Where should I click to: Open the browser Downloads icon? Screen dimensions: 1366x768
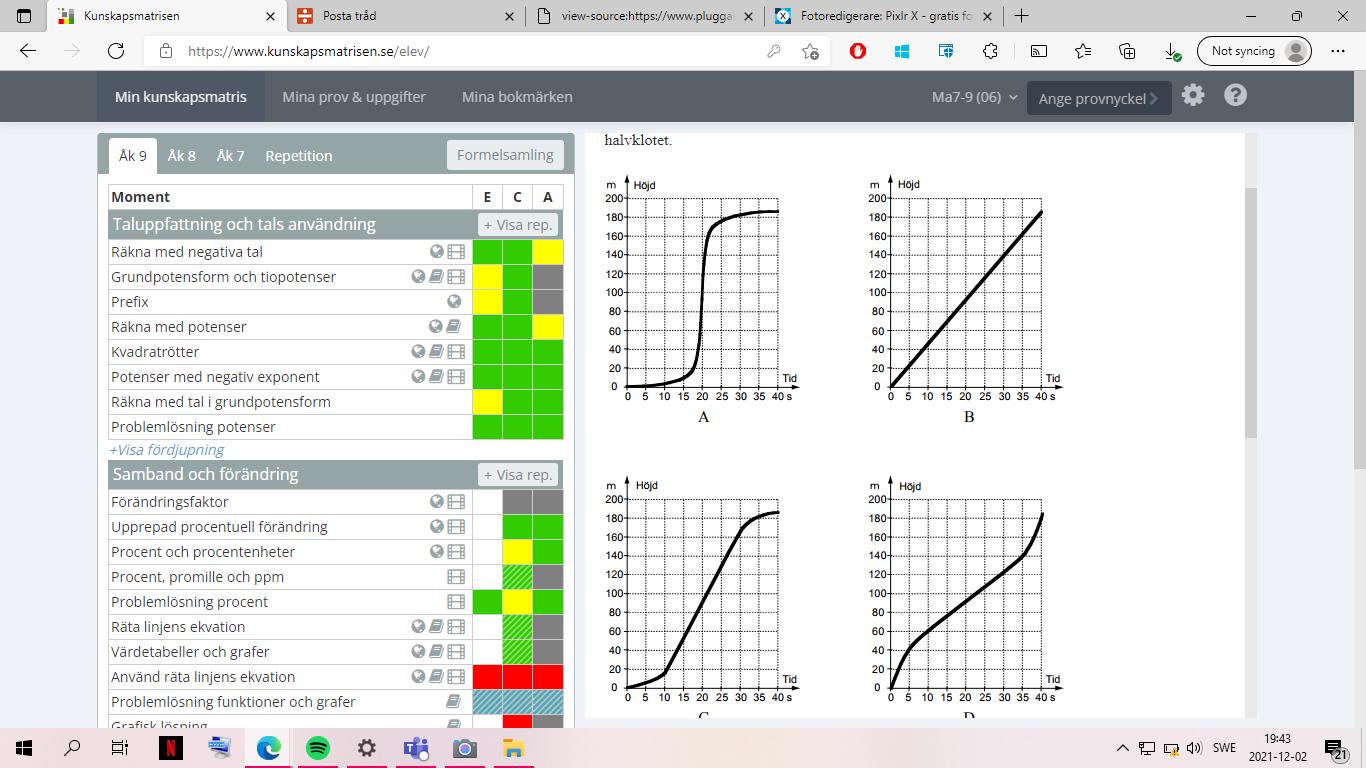coord(1171,51)
